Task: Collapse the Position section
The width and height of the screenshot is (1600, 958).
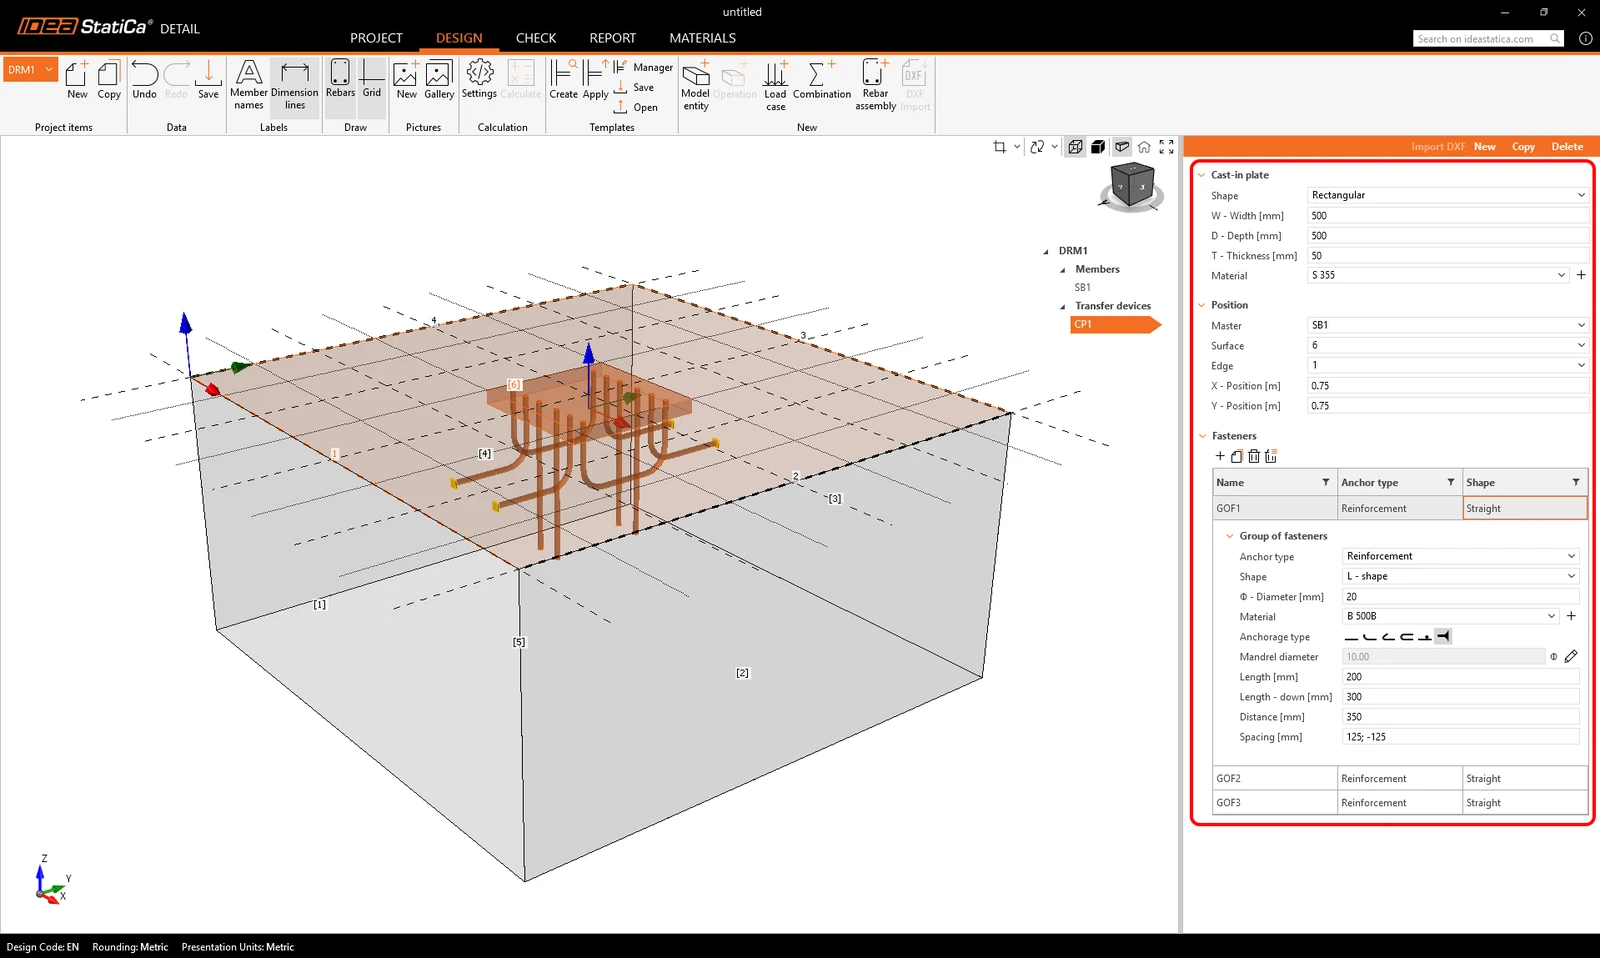Action: tap(1202, 305)
